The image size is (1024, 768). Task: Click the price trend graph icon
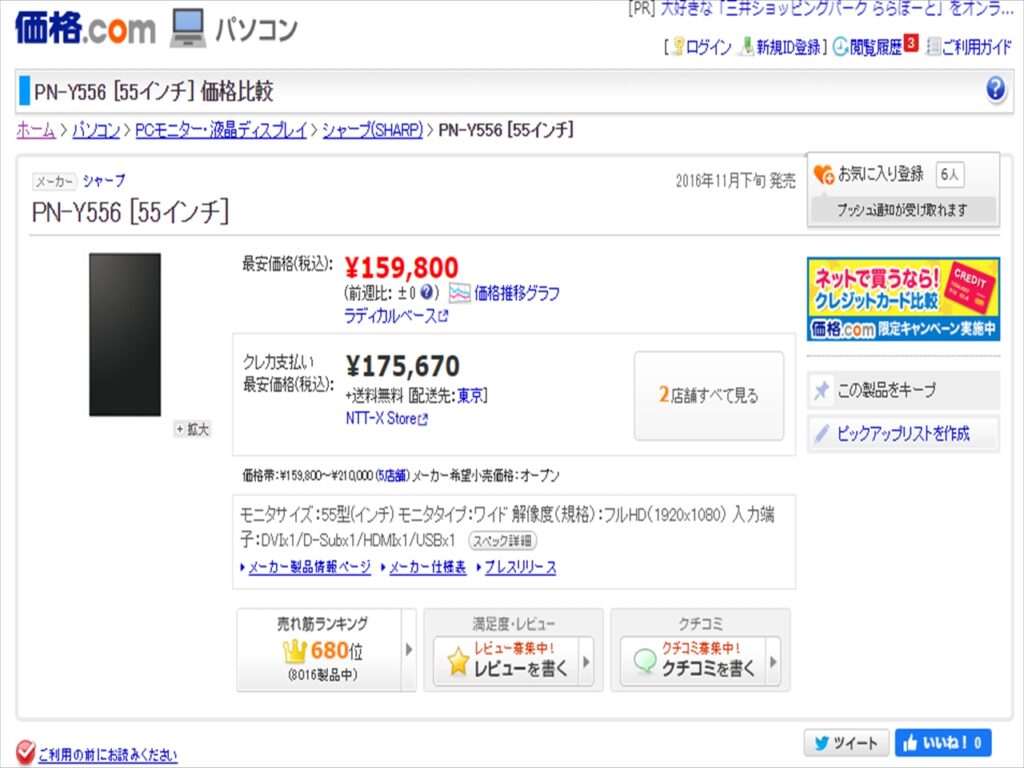pos(459,293)
